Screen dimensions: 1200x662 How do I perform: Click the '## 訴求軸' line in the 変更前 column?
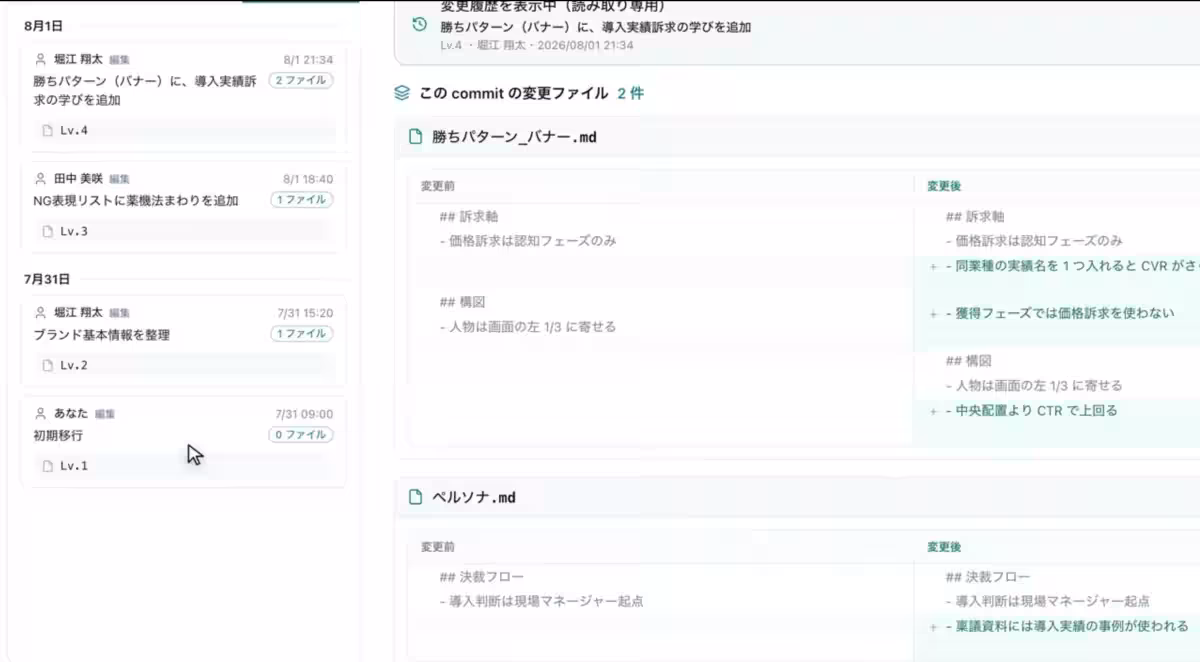pyautogui.click(x=468, y=217)
